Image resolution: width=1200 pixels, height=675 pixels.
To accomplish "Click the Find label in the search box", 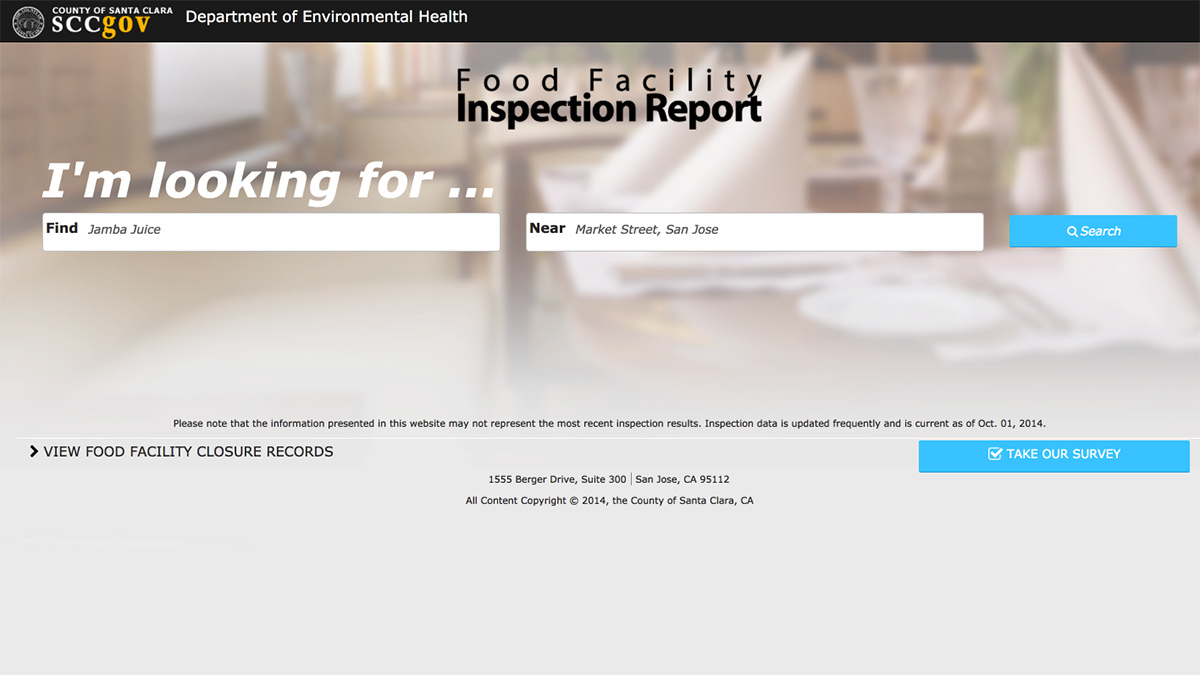I will [x=62, y=228].
